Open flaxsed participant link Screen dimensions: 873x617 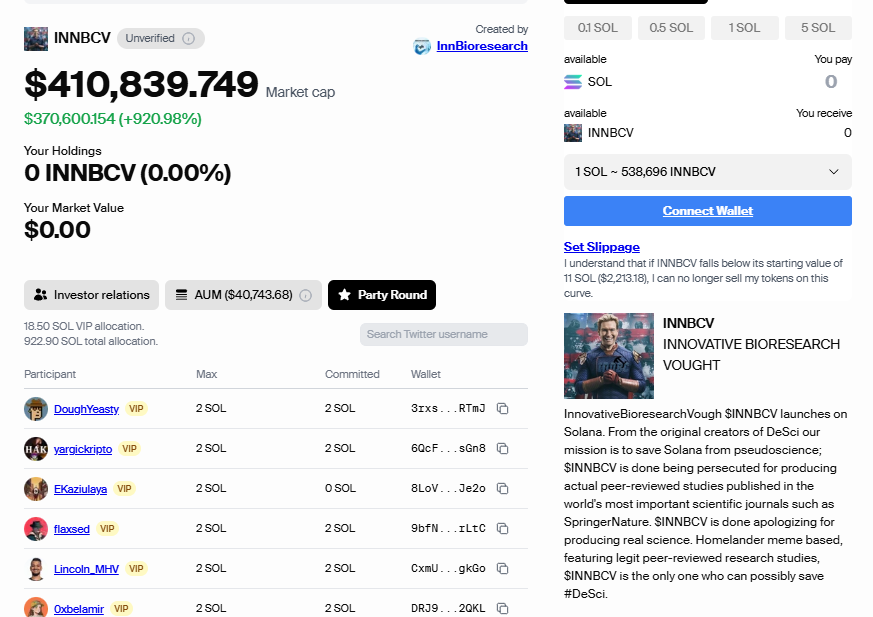(x=72, y=529)
